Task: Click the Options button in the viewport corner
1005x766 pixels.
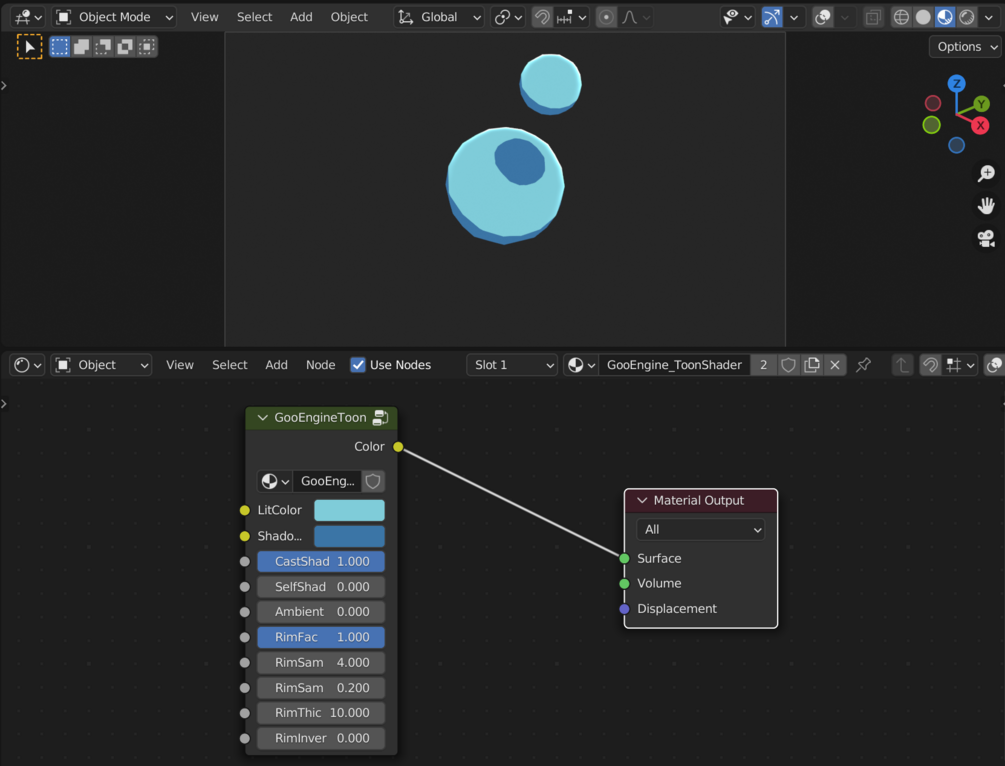Action: pyautogui.click(x=963, y=46)
